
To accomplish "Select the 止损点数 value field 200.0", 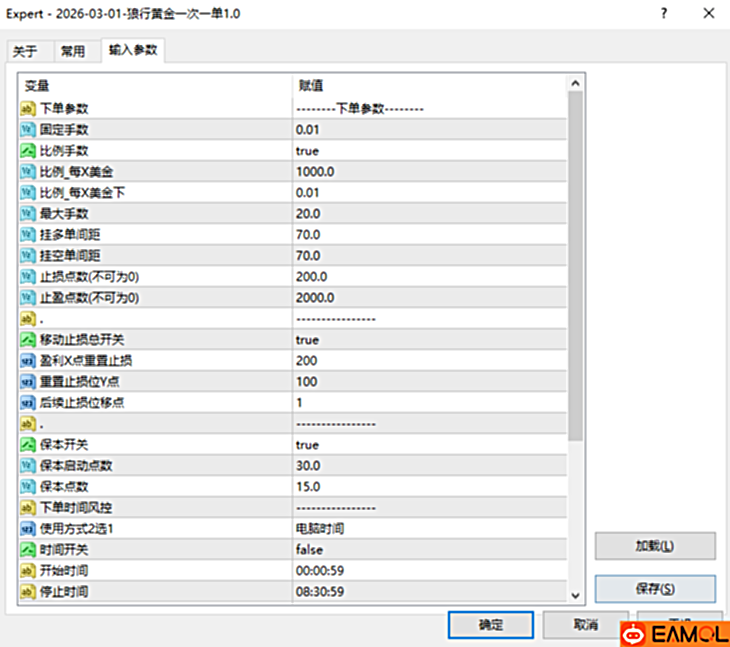I will pos(311,277).
